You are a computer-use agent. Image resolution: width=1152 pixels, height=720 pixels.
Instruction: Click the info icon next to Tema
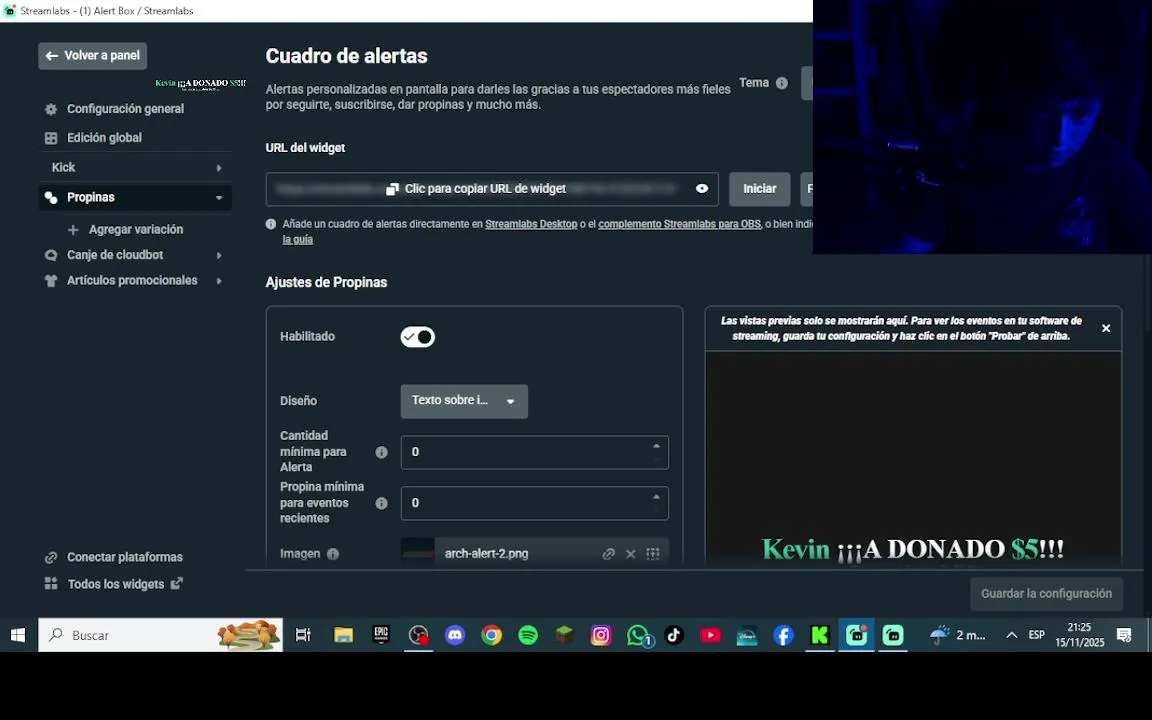782,83
